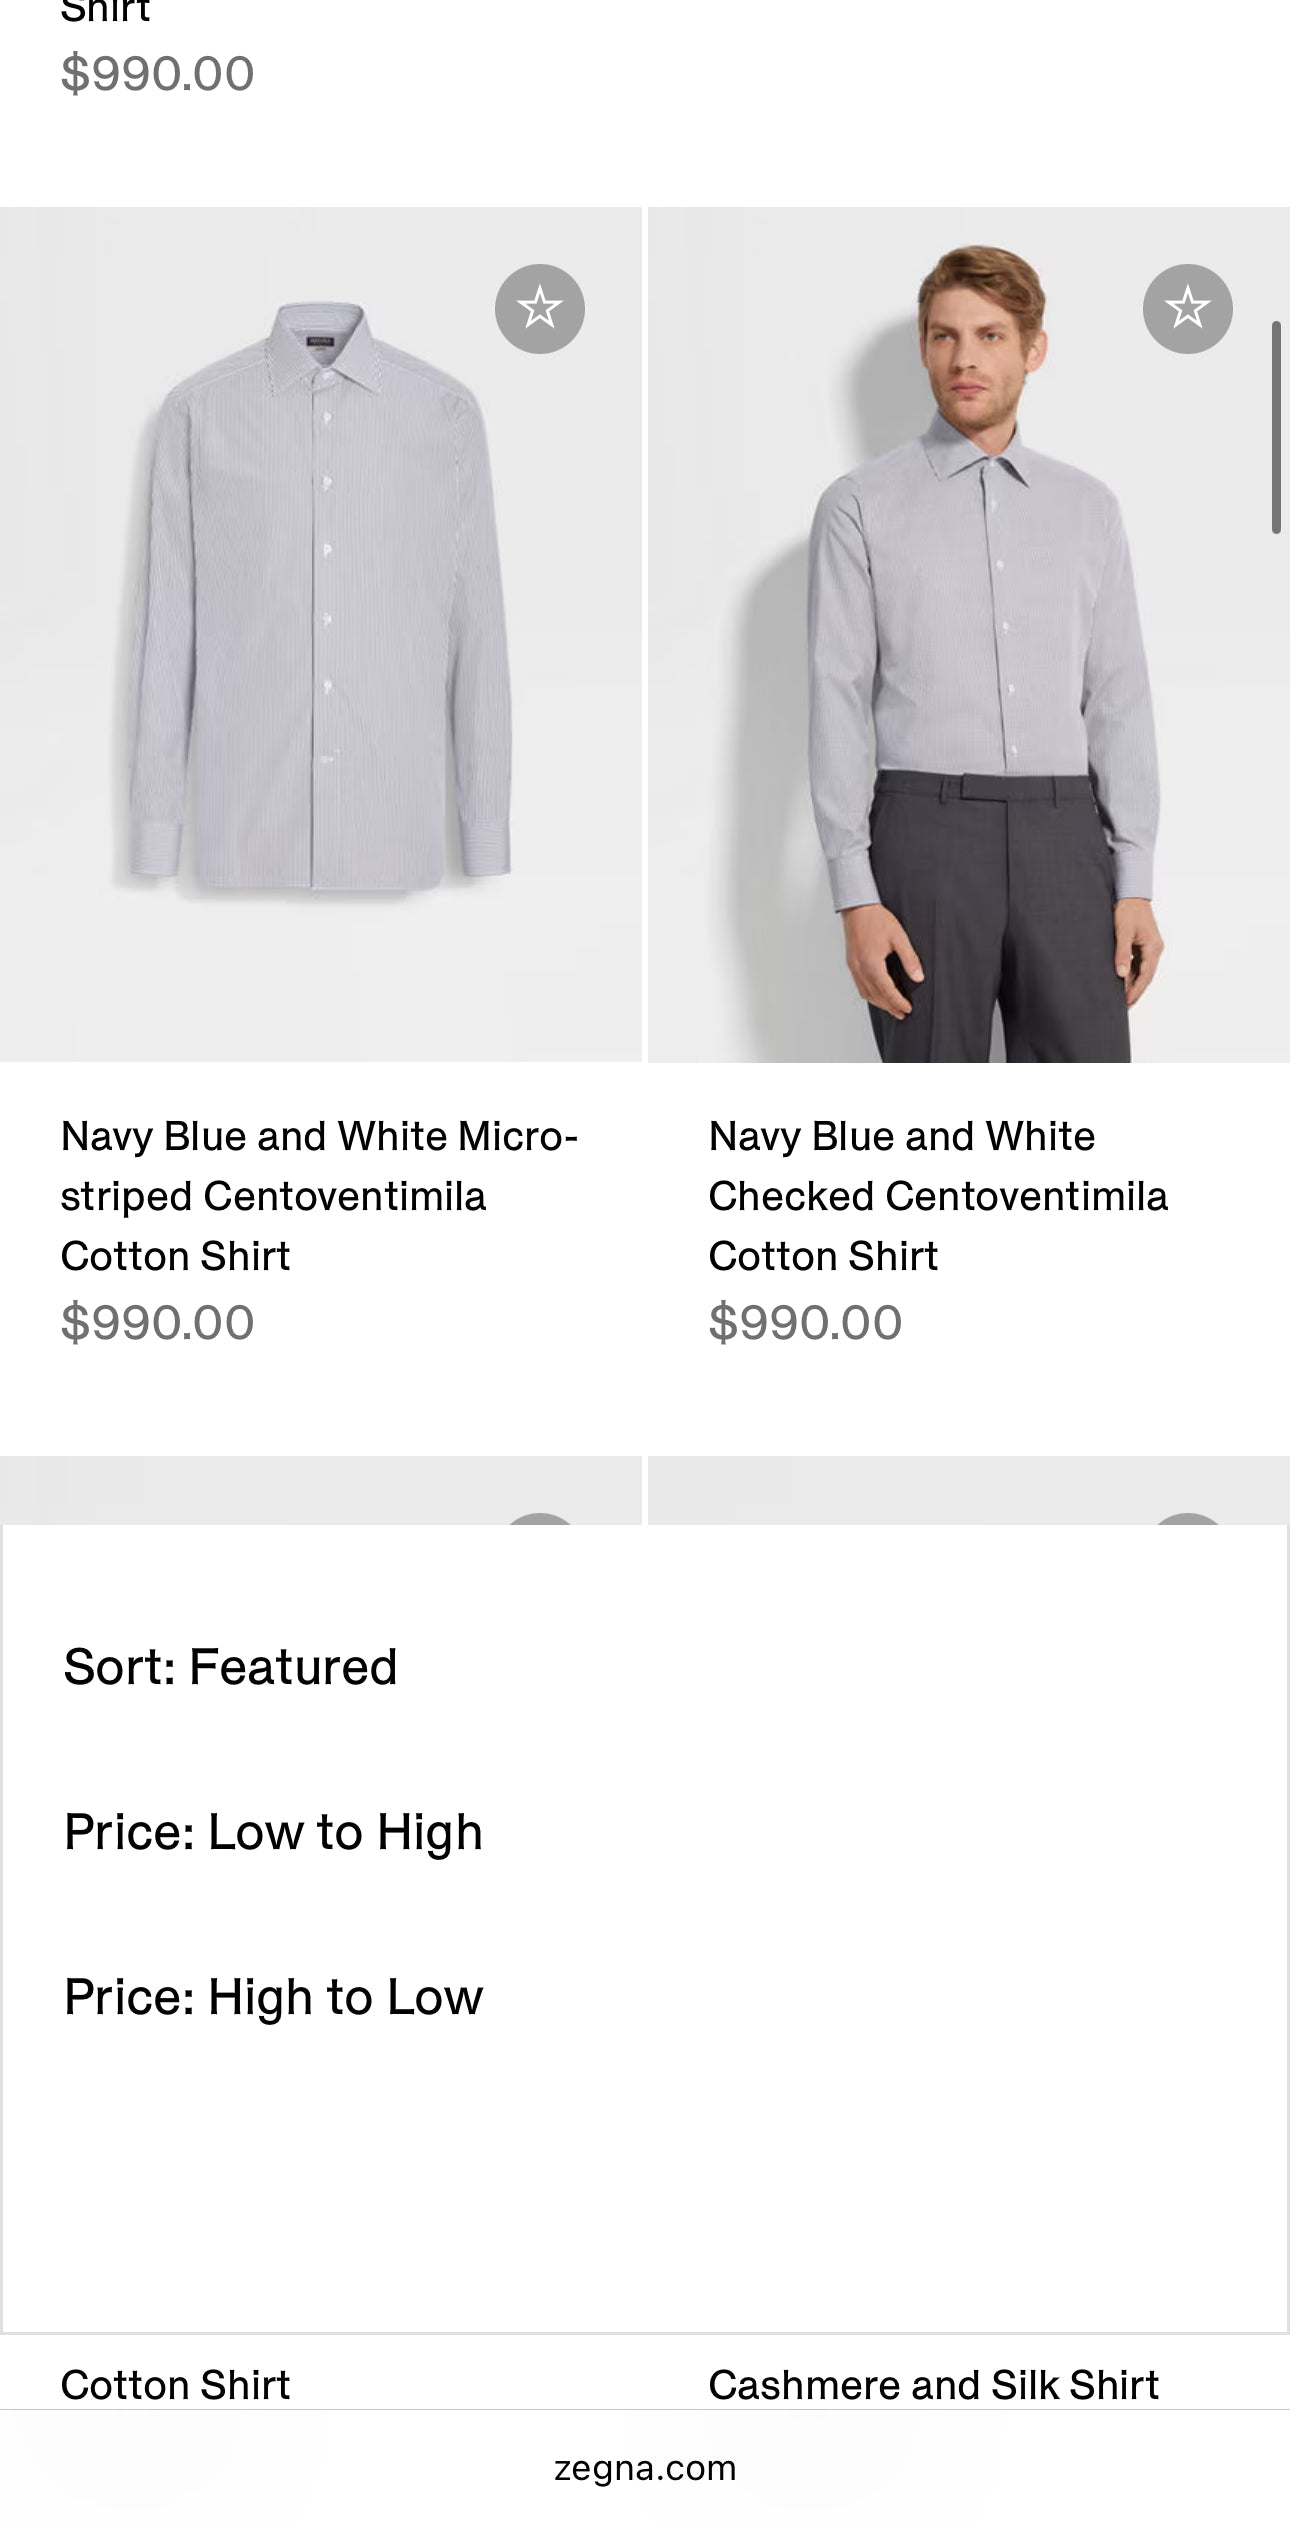Tap the partially hidden right wishlist icon above the sort panel
The image size is (1290, 2522).
point(1187,1519)
